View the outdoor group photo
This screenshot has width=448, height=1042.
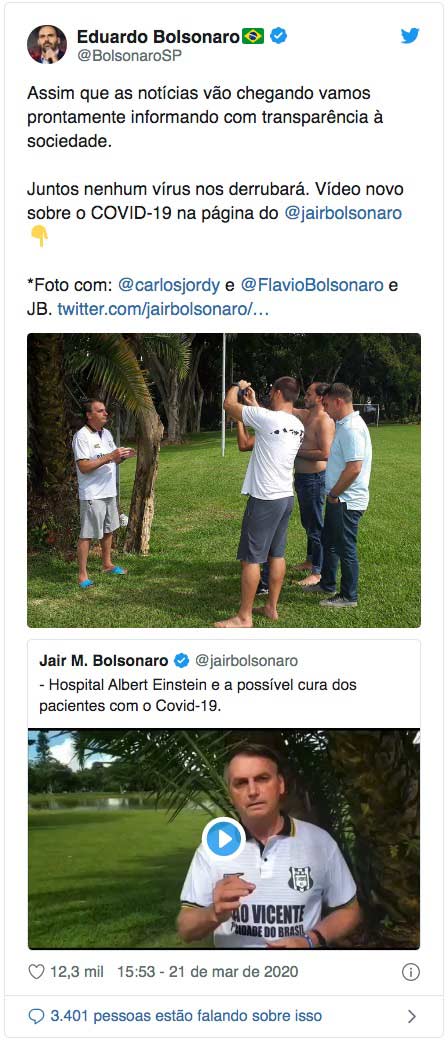pos(224,480)
